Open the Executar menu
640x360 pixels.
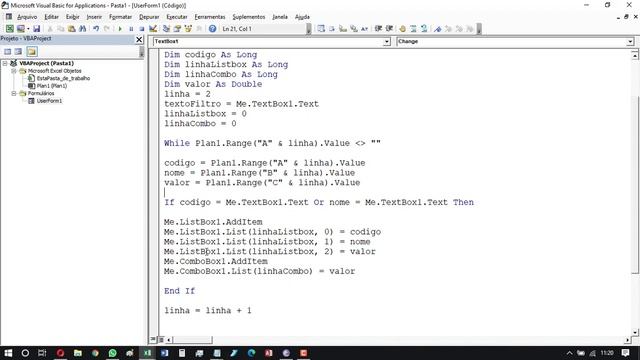click(x=177, y=17)
